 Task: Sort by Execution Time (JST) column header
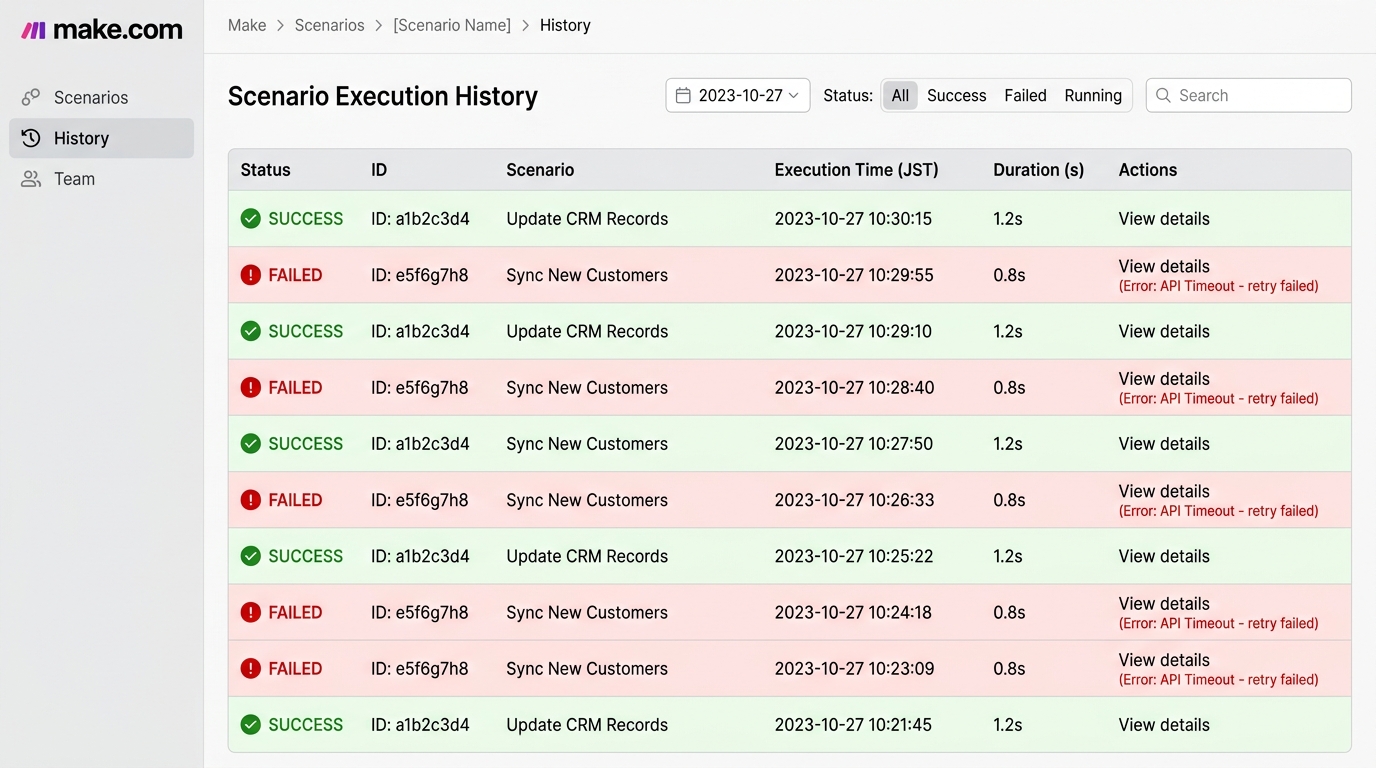point(856,170)
